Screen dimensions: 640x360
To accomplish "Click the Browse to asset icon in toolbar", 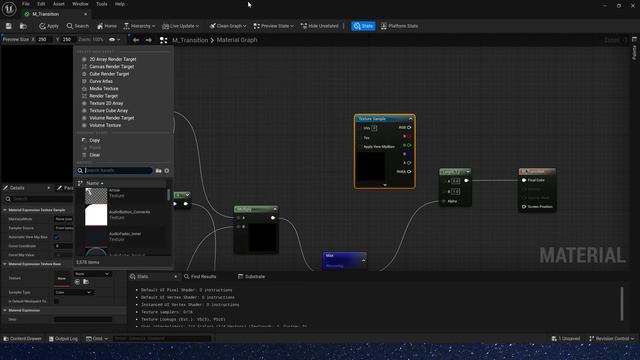I will coord(23,26).
